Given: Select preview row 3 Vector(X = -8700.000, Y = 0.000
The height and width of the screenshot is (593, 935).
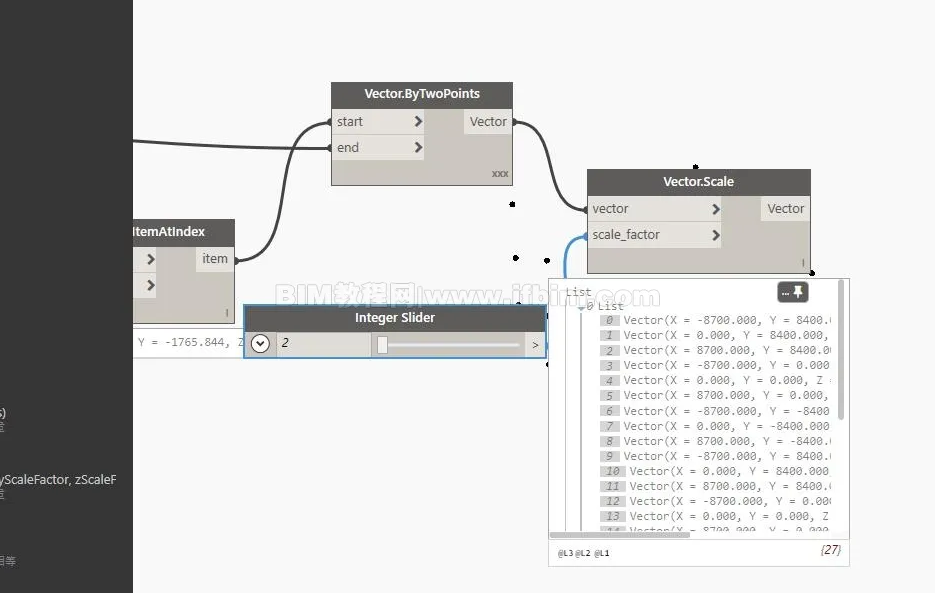Looking at the screenshot, I should 716,365.
